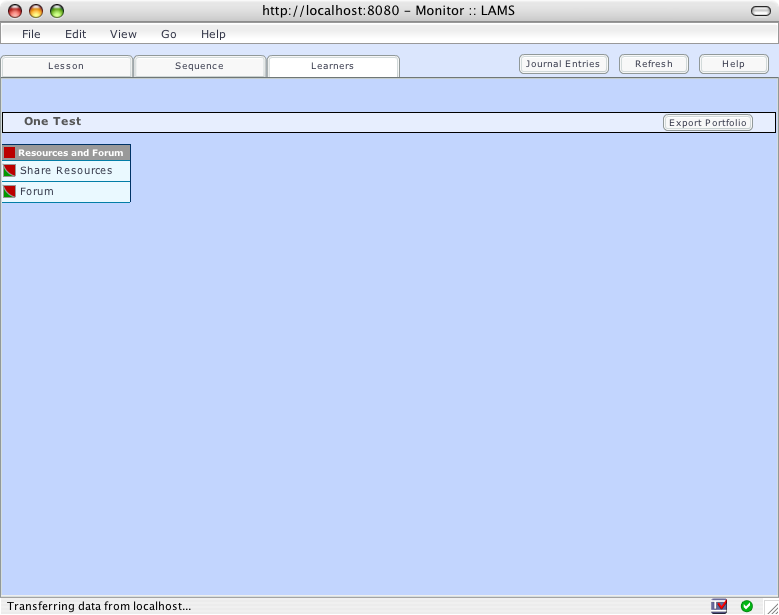Click the Help button beside Refresh
Screen dimensions: 779x615
tap(733, 64)
